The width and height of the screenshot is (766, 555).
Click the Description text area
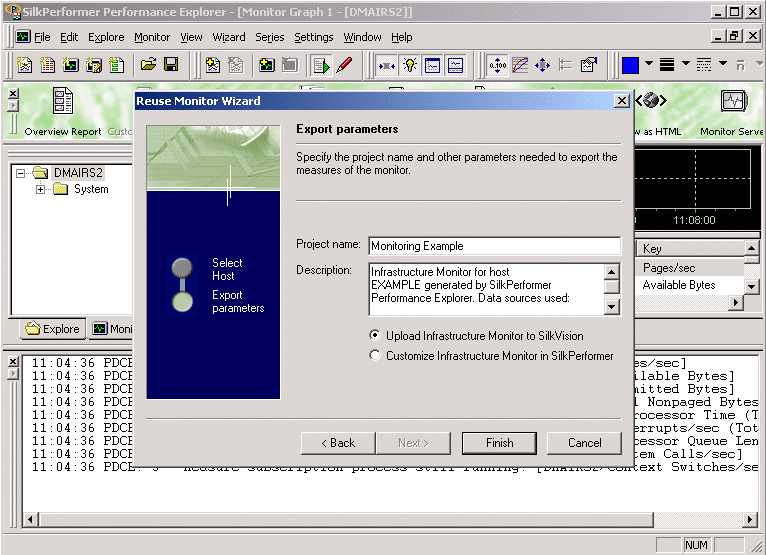[487, 289]
